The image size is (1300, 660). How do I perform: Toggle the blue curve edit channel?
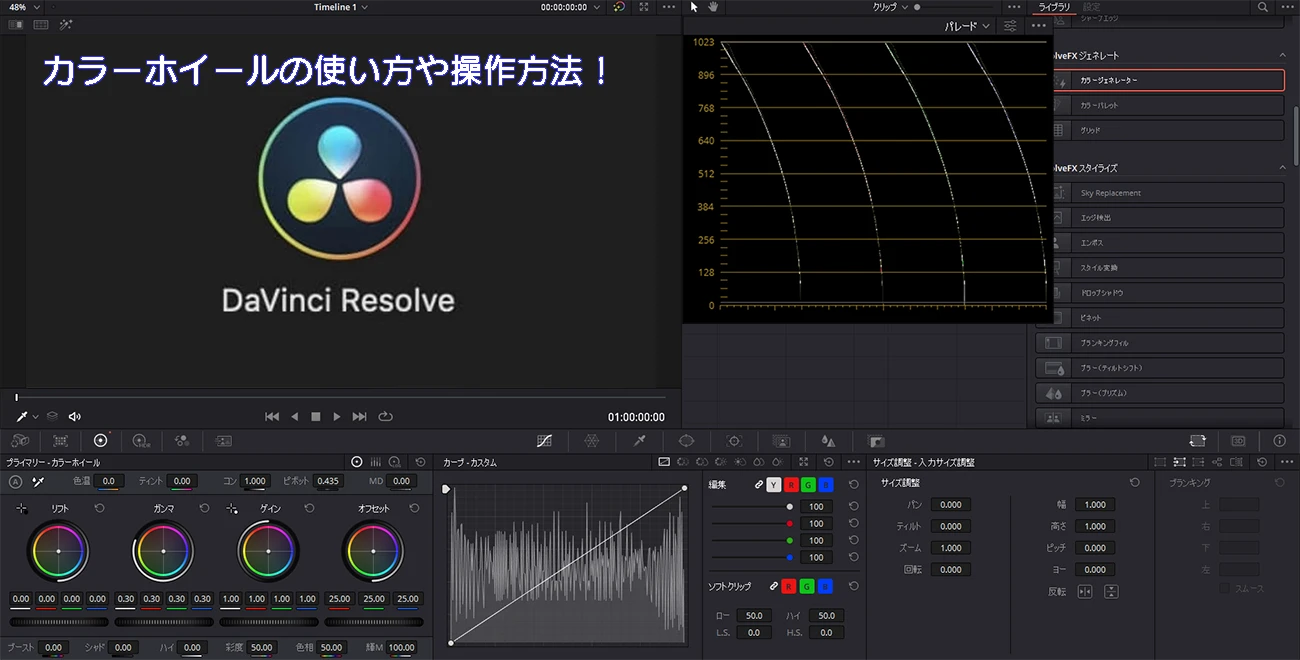point(824,485)
